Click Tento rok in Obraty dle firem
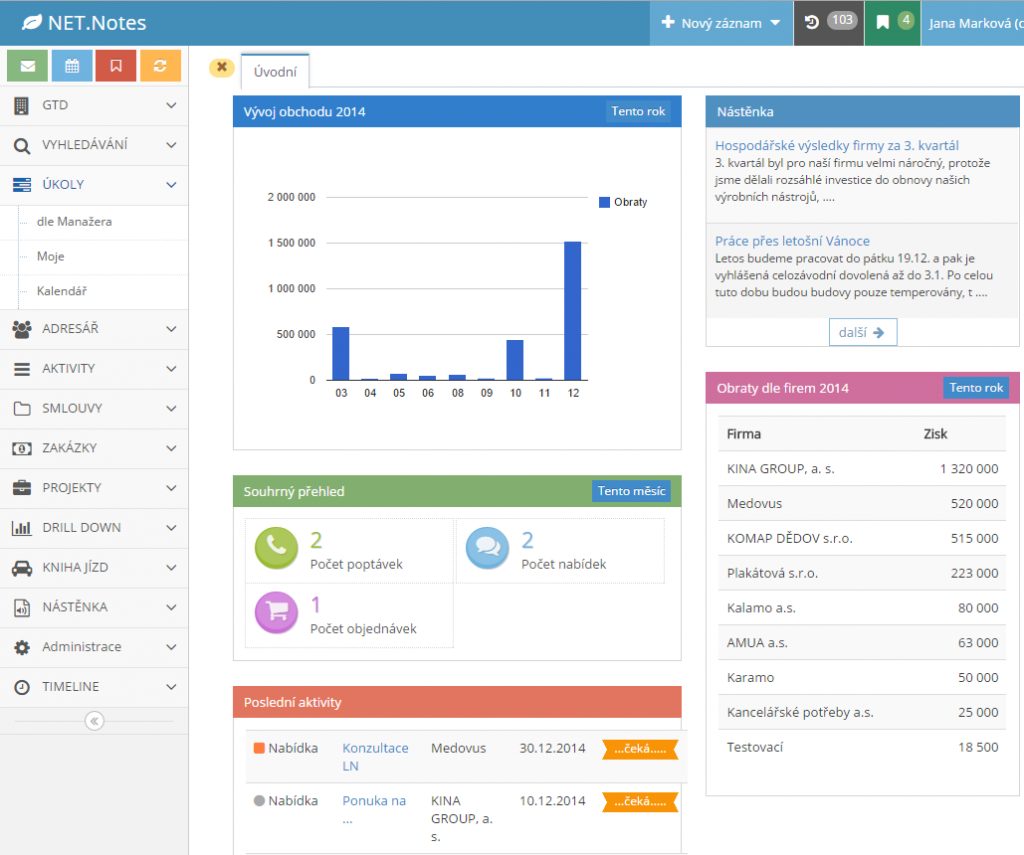1024x855 pixels. 976,388
